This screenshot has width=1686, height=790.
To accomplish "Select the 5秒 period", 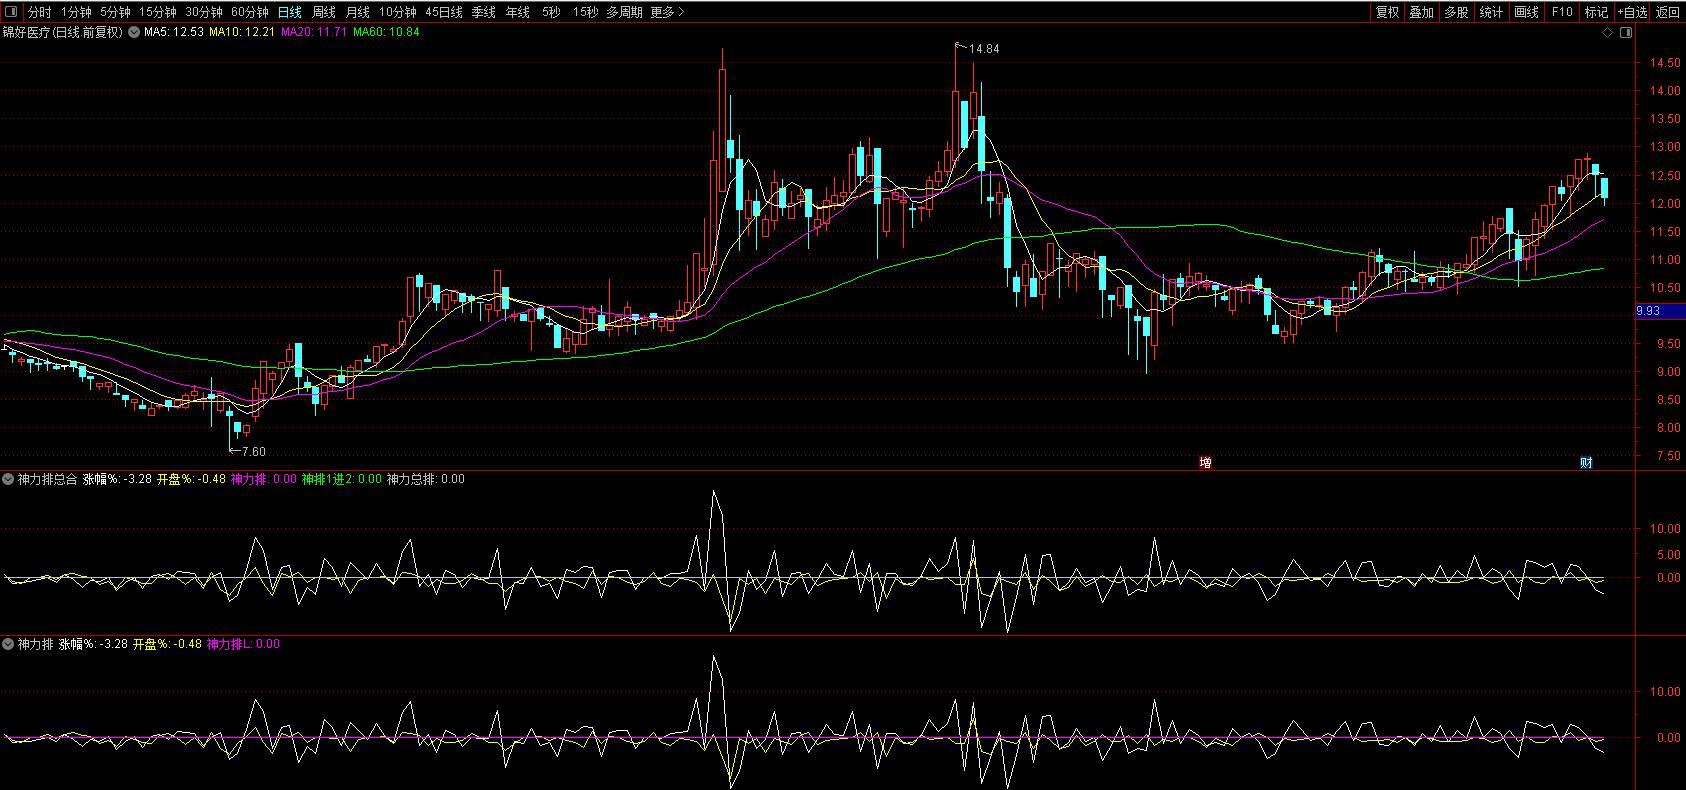I will [551, 12].
